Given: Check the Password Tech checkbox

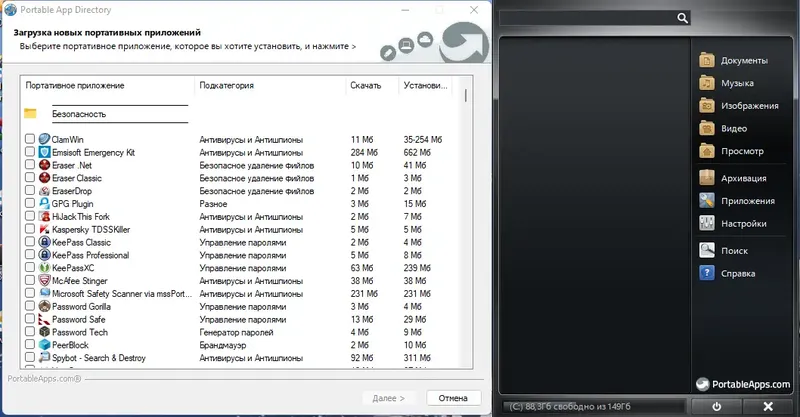Looking at the screenshot, I should point(30,332).
